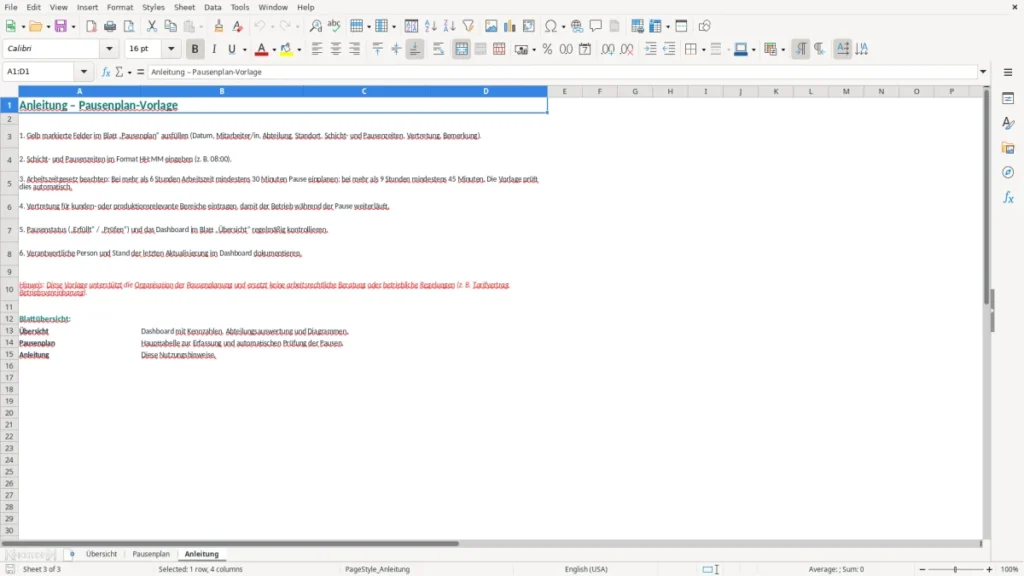Save the document with the Save icon

pyautogui.click(x=61, y=26)
